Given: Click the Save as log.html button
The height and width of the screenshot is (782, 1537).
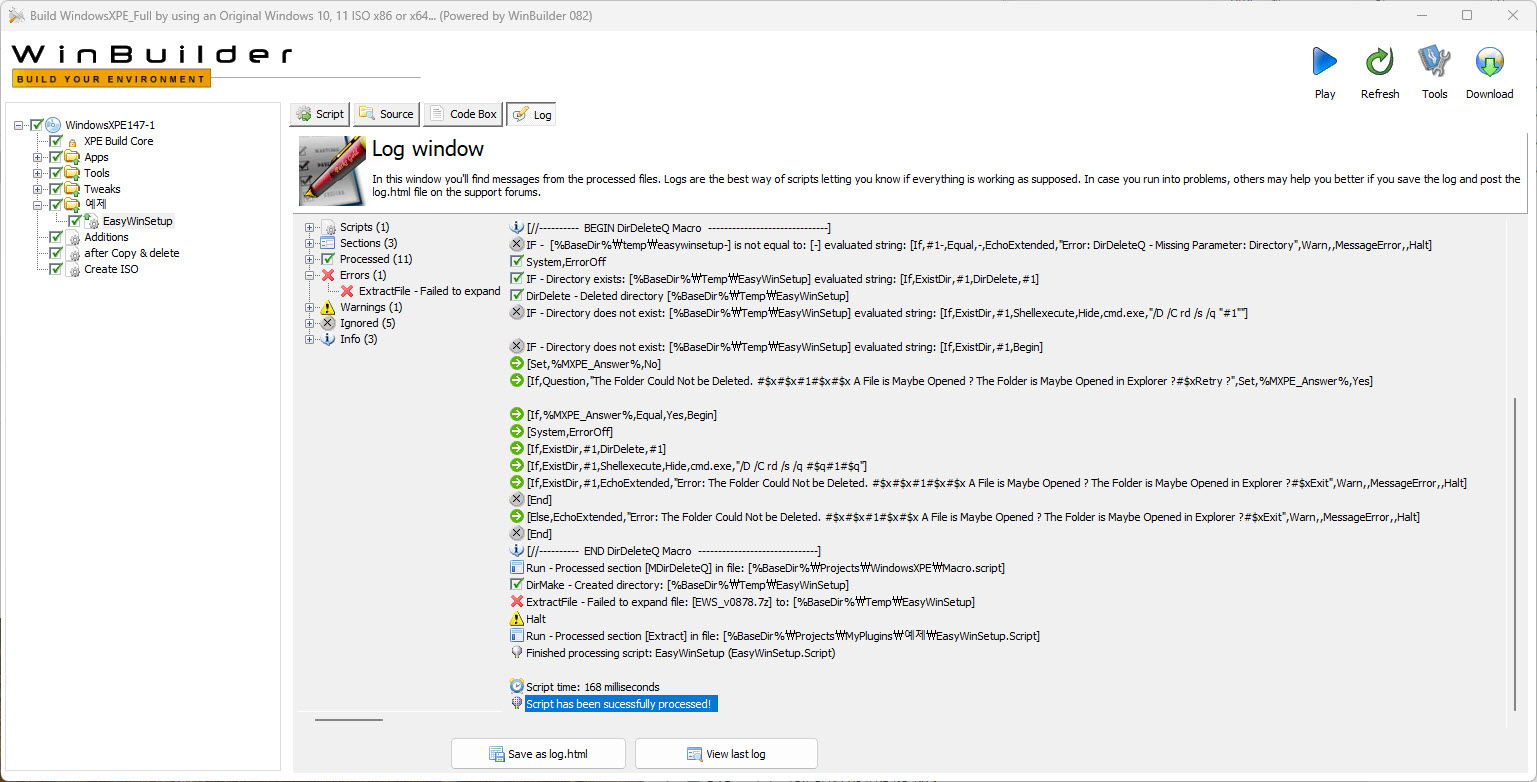Looking at the screenshot, I should point(539,754).
